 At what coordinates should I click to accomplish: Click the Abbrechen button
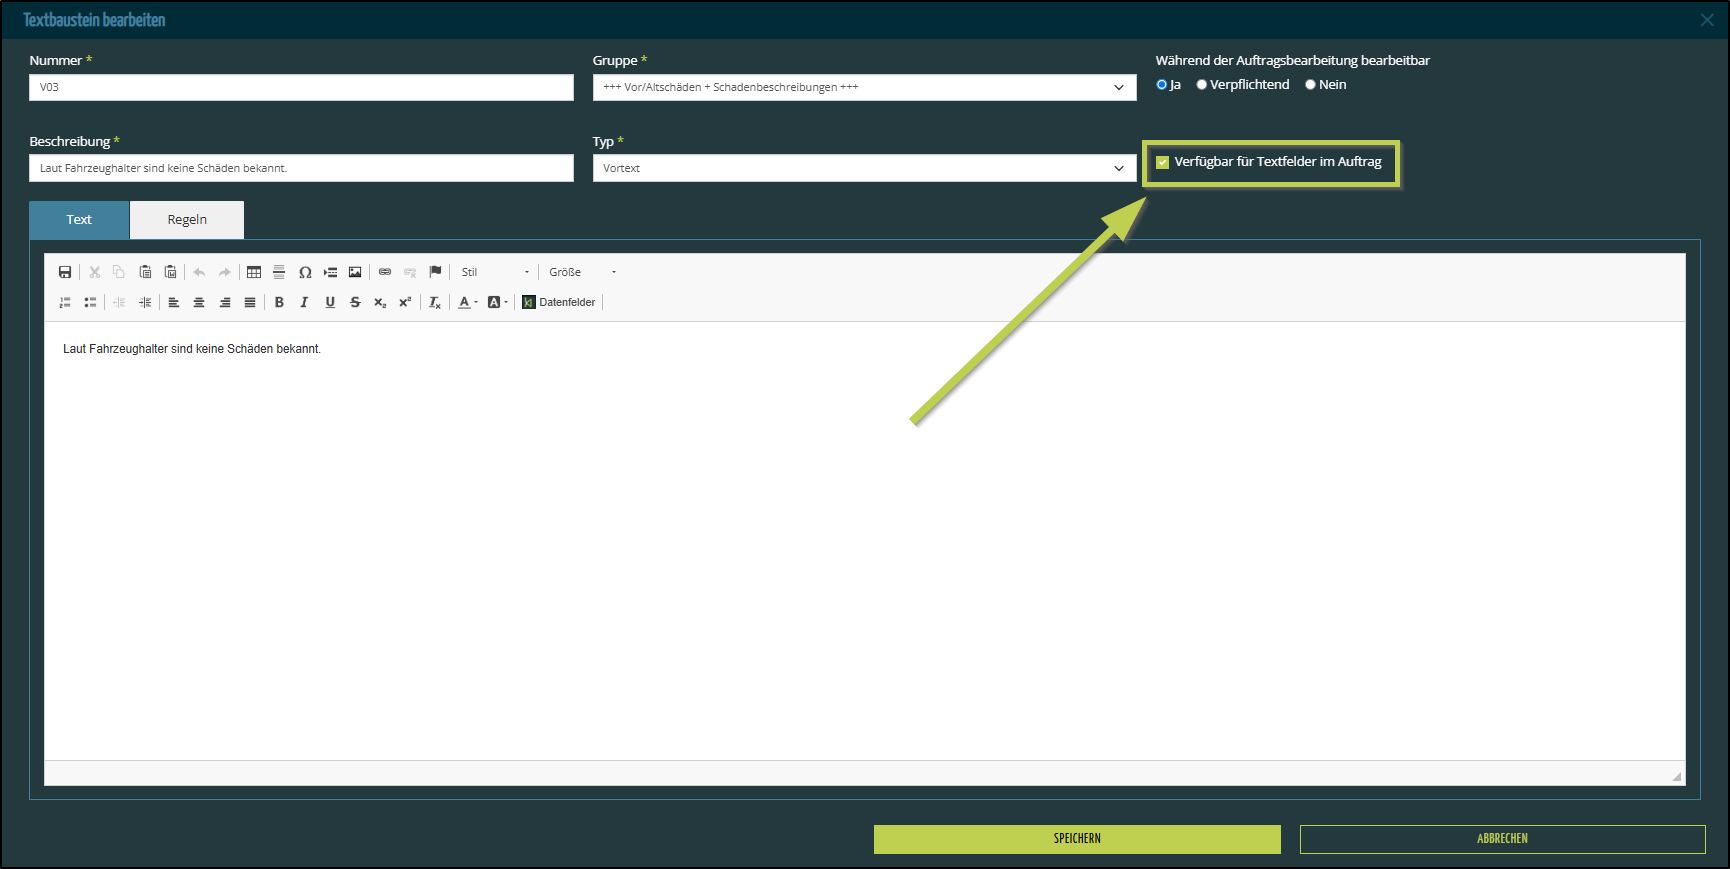point(1502,839)
